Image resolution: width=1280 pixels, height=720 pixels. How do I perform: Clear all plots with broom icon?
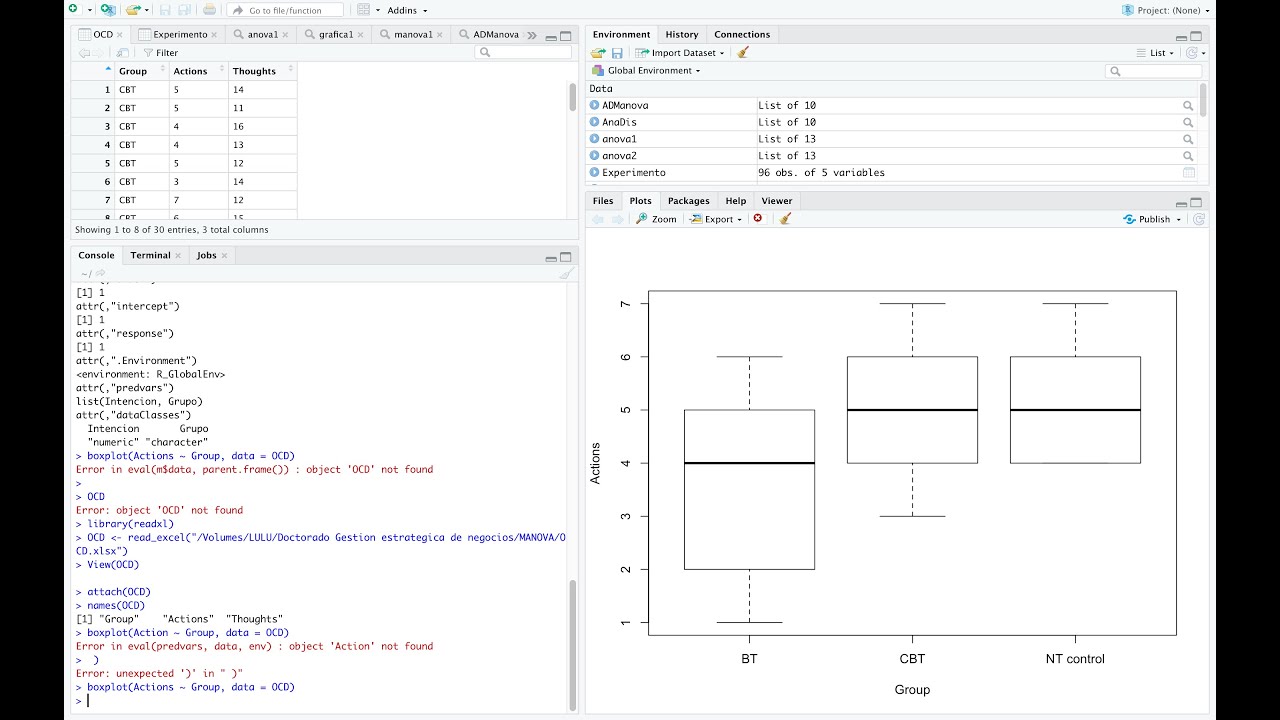click(x=785, y=219)
